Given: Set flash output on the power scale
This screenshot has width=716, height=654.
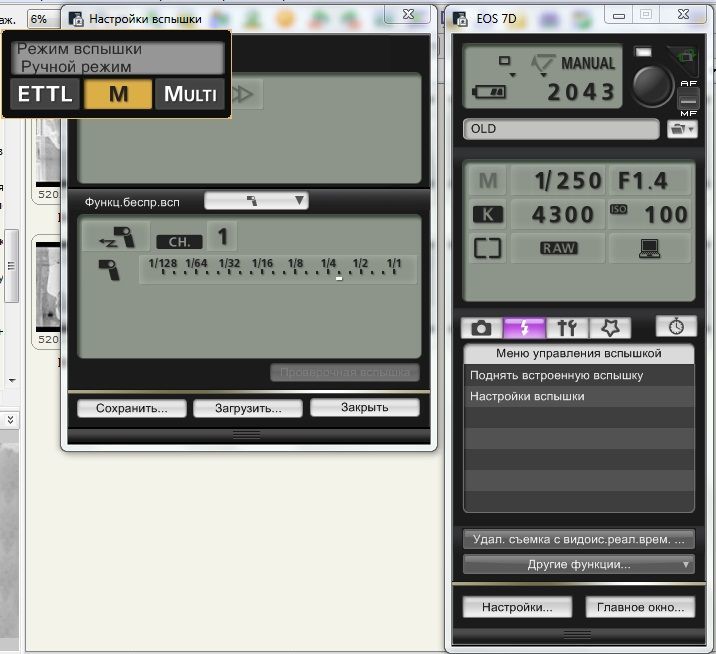Looking at the screenshot, I should click(278, 269).
